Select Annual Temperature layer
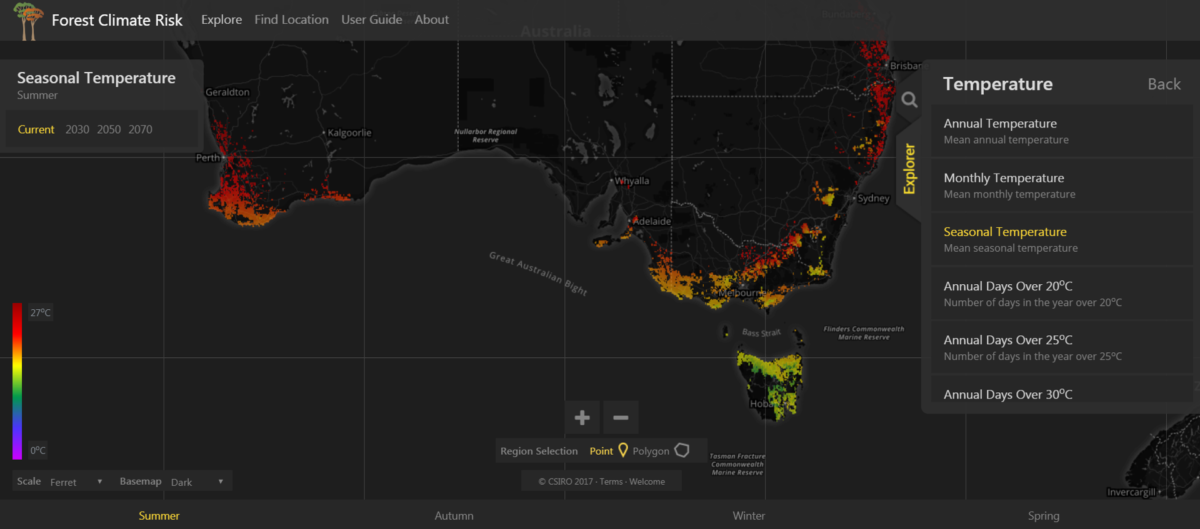 pos(1063,131)
